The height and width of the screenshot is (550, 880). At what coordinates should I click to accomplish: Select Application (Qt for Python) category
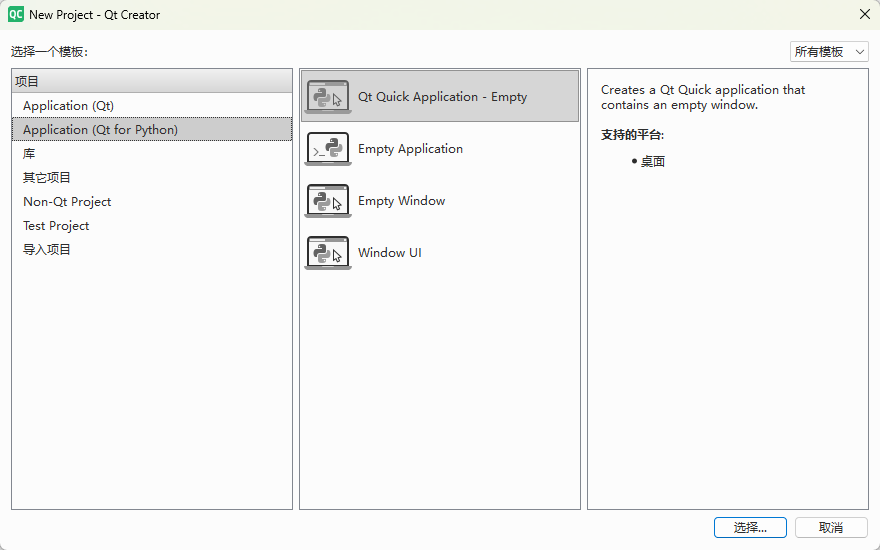click(x=152, y=130)
